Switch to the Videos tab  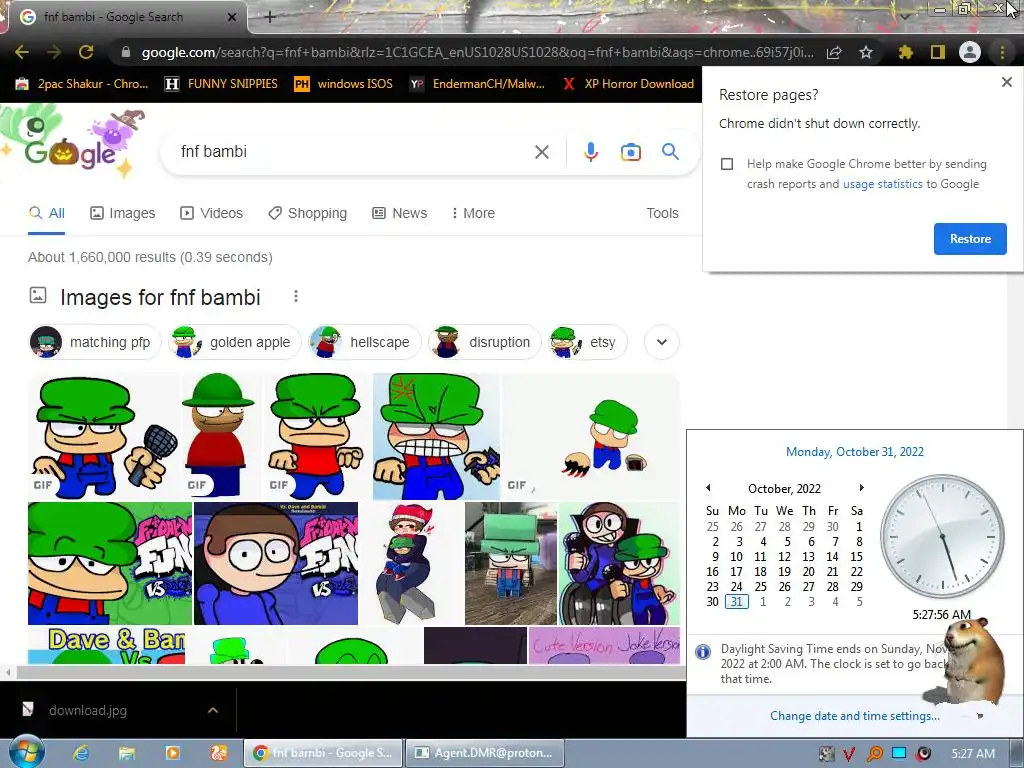click(211, 214)
